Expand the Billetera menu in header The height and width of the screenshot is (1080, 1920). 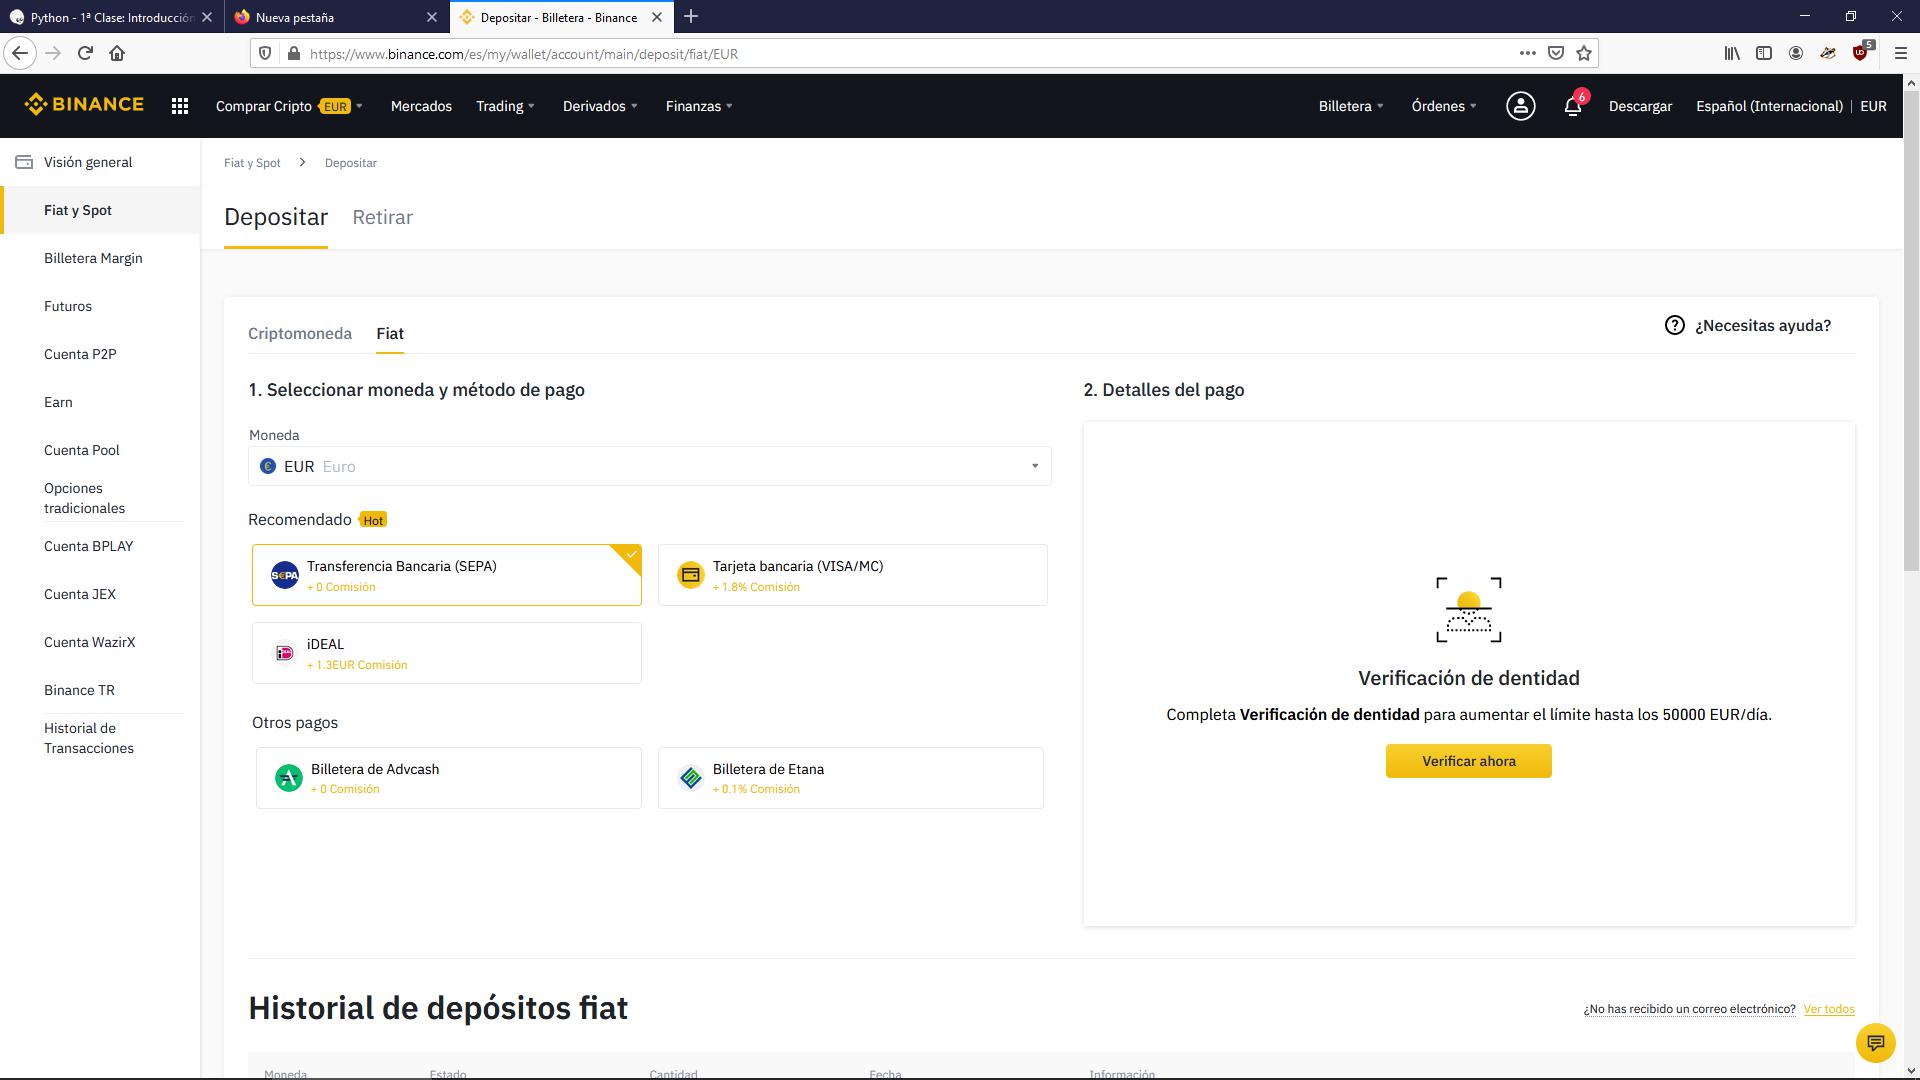coord(1350,106)
